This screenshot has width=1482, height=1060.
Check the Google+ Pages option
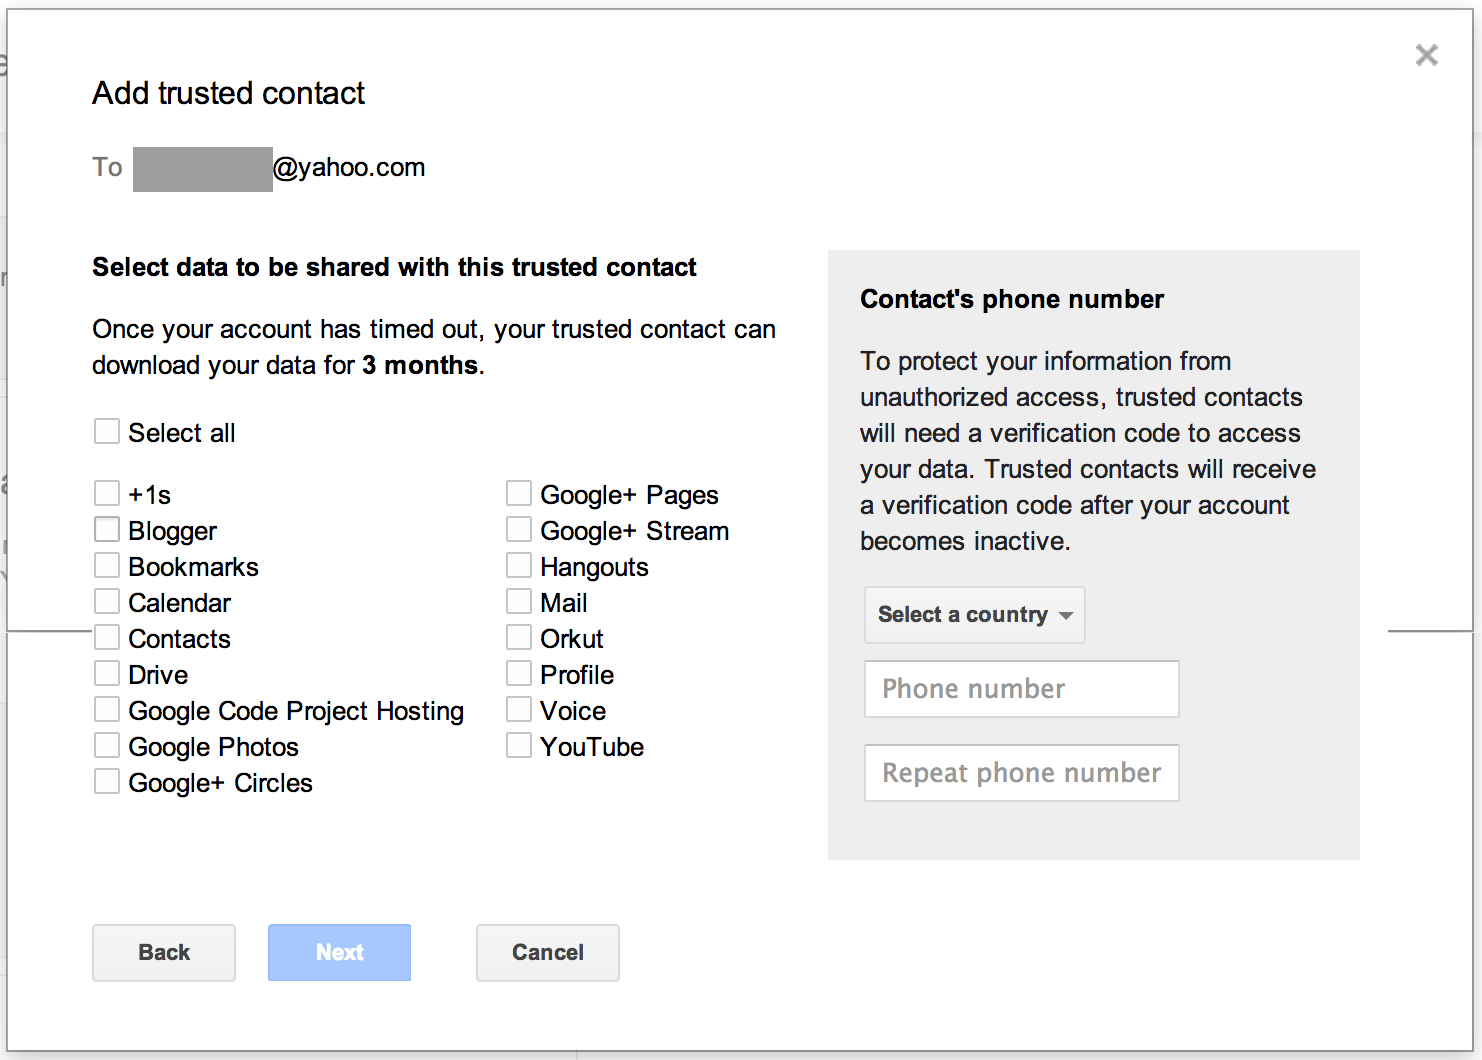point(518,493)
